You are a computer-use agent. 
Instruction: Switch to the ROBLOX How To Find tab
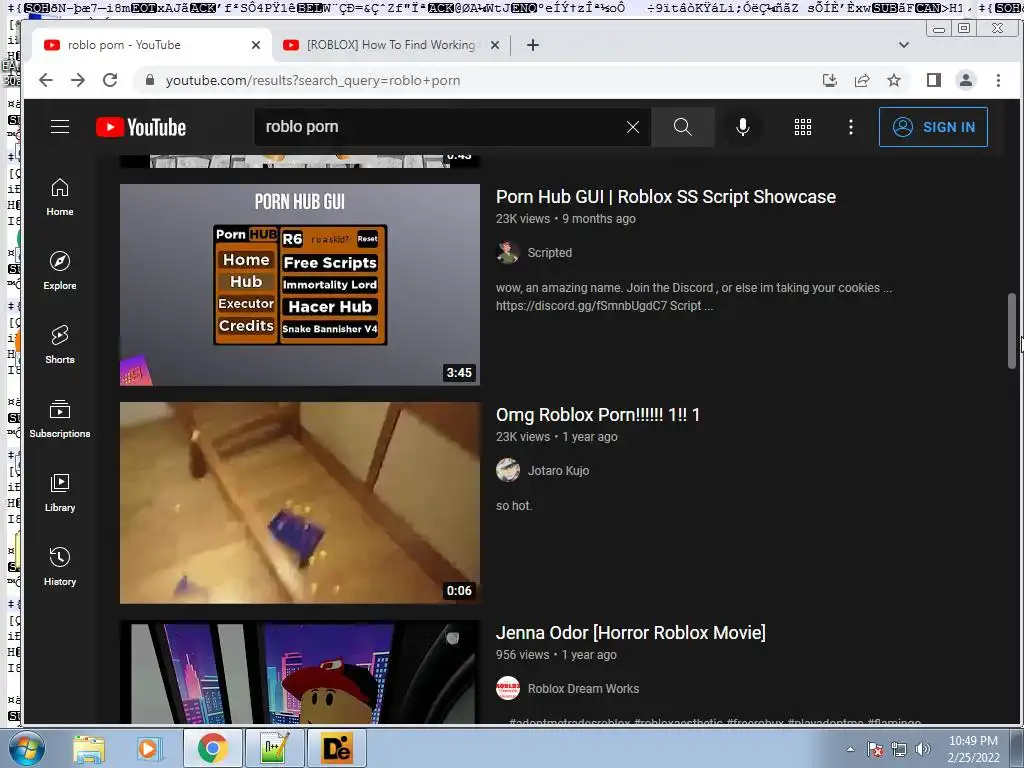pos(391,45)
